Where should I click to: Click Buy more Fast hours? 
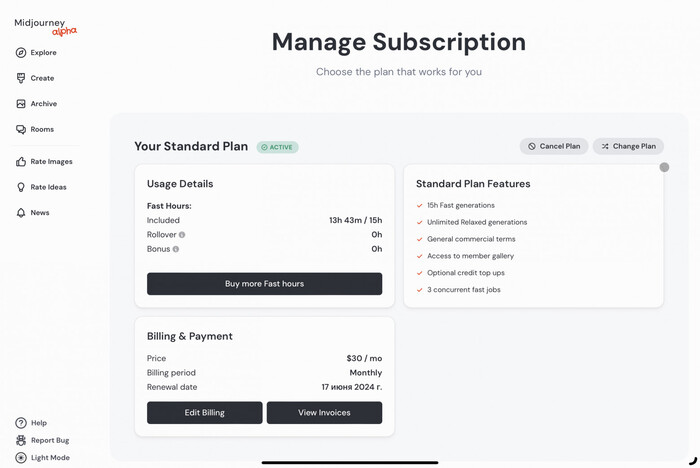(264, 284)
